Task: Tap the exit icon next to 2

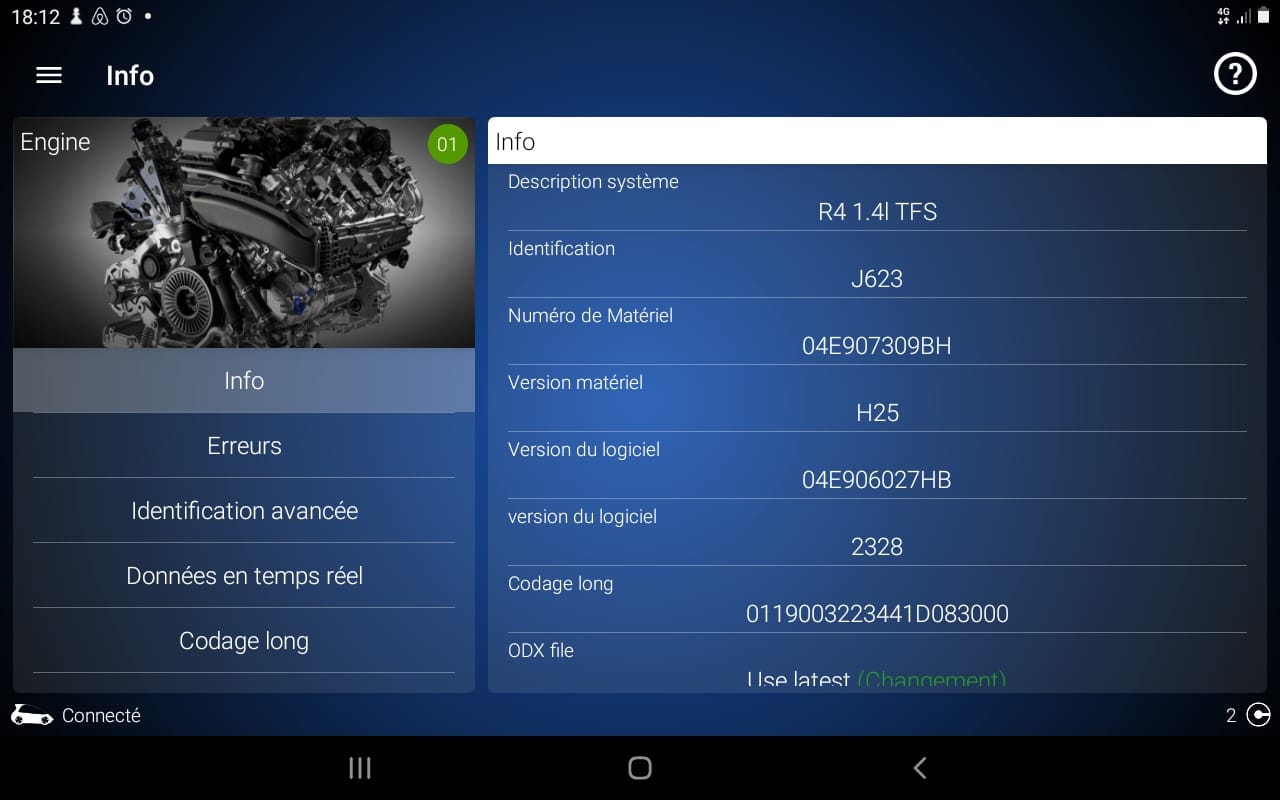Action: point(1259,715)
